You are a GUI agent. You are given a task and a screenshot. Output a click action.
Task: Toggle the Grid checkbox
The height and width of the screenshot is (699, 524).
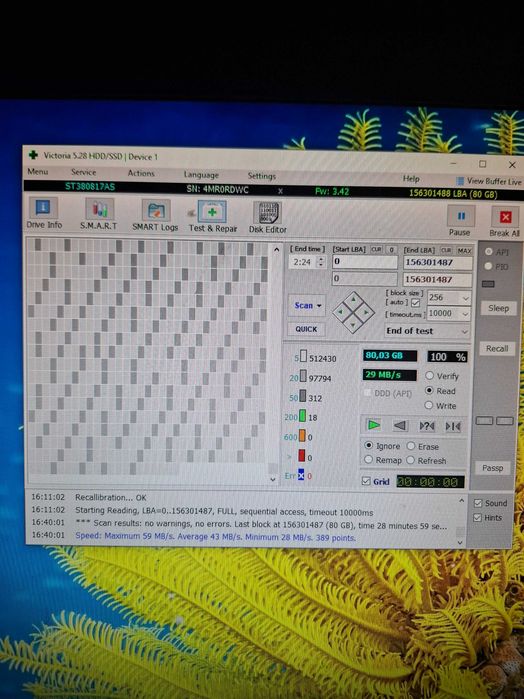tap(366, 481)
